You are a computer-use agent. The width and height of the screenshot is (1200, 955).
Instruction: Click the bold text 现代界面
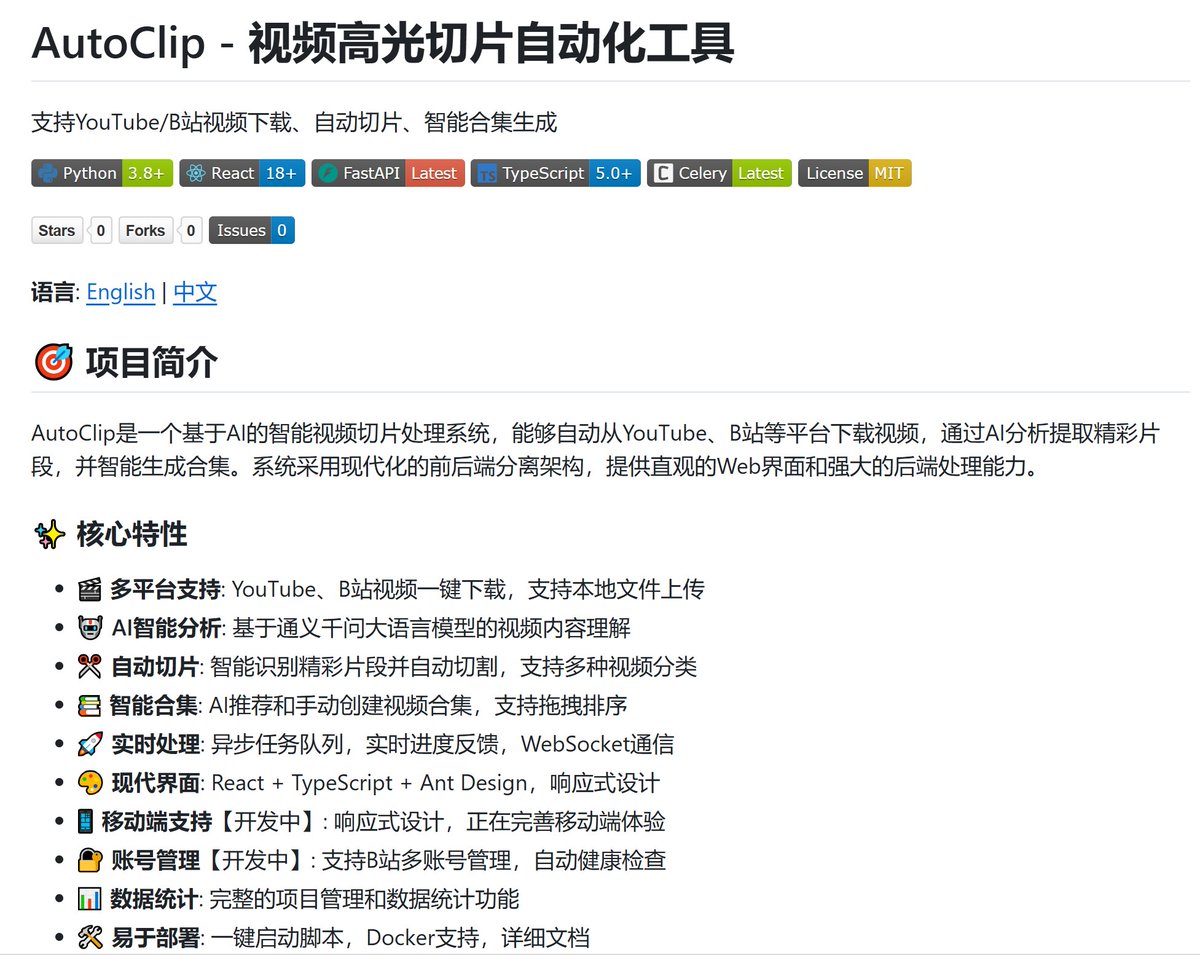pos(155,783)
